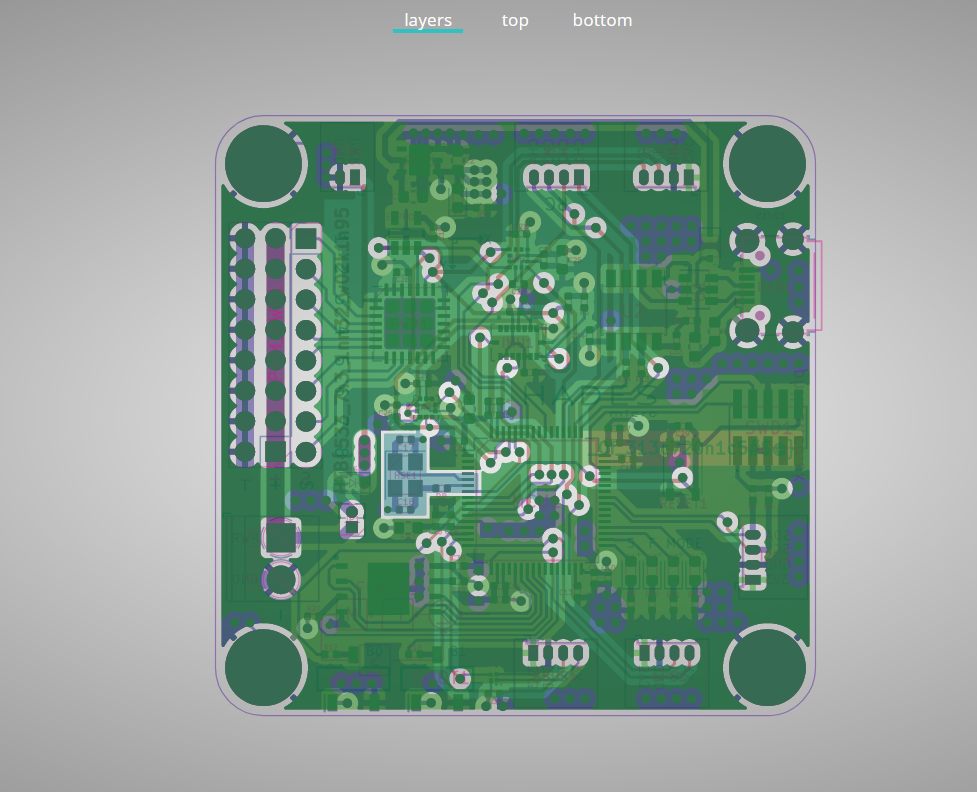Click the bottom-center four-pin connector pads
Image resolution: width=977 pixels, height=792 pixels.
[556, 654]
